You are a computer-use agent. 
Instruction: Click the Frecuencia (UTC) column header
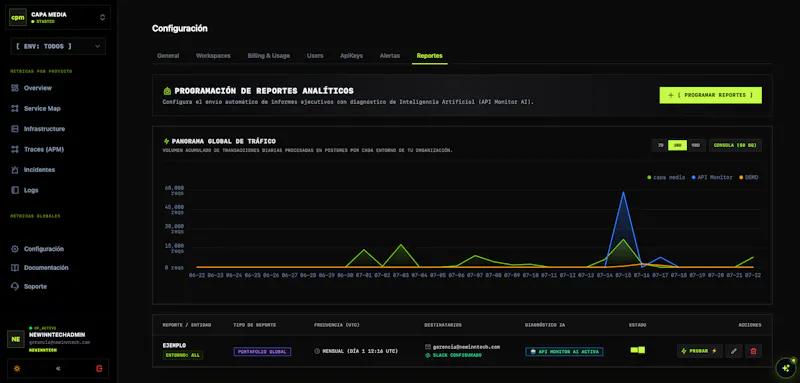[336, 325]
